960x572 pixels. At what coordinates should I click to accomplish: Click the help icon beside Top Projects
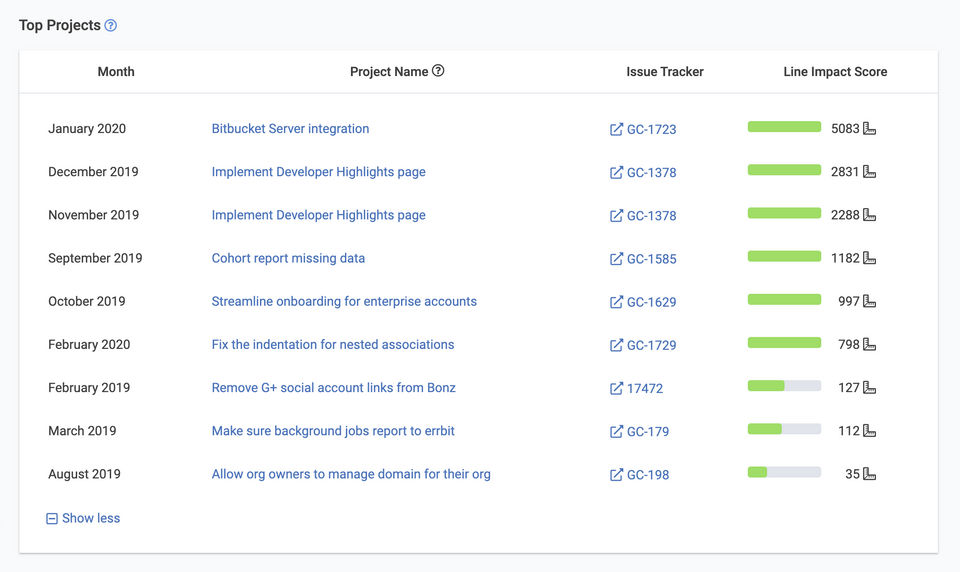[111, 26]
